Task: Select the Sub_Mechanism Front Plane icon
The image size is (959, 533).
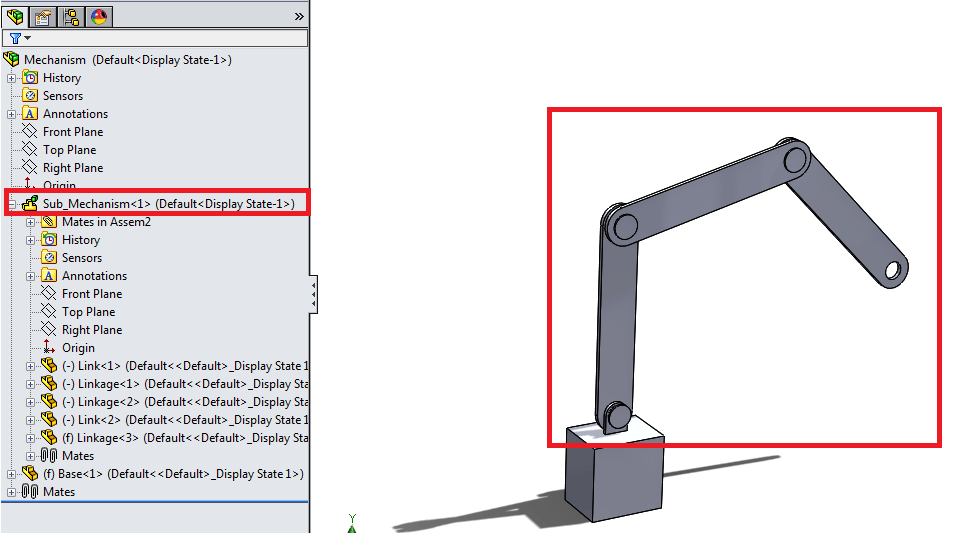Action: 49,293
